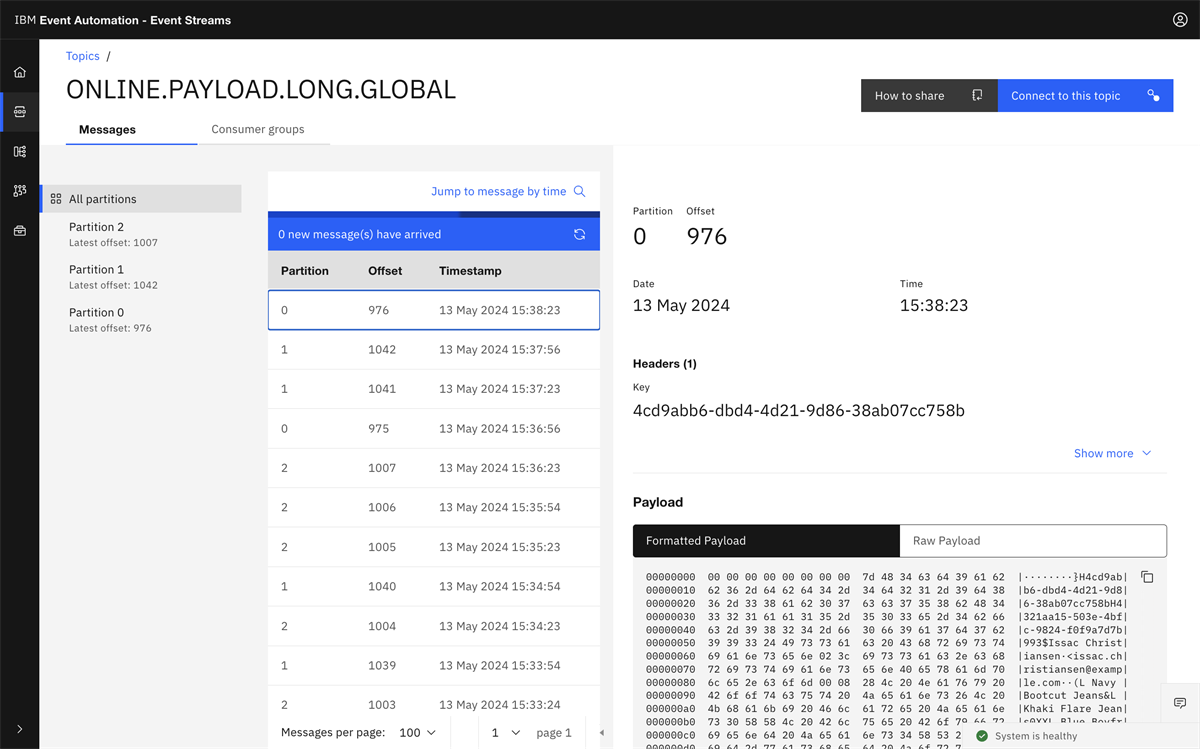Open the schema registry sidebar icon
This screenshot has width=1200, height=749.
coord(20,152)
